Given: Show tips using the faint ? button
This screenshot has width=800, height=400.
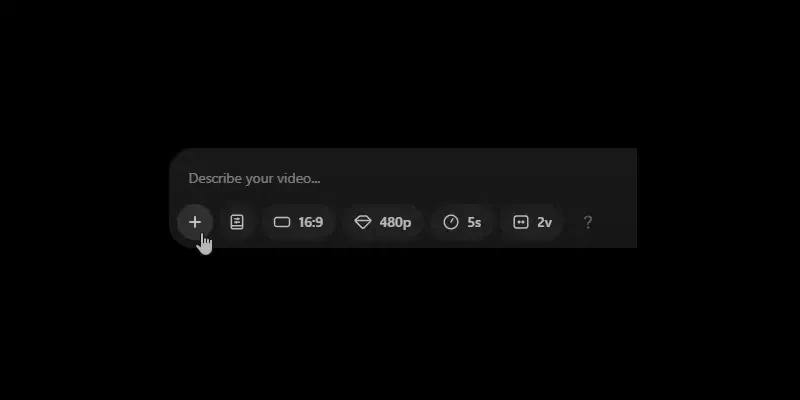Looking at the screenshot, I should [588, 222].
